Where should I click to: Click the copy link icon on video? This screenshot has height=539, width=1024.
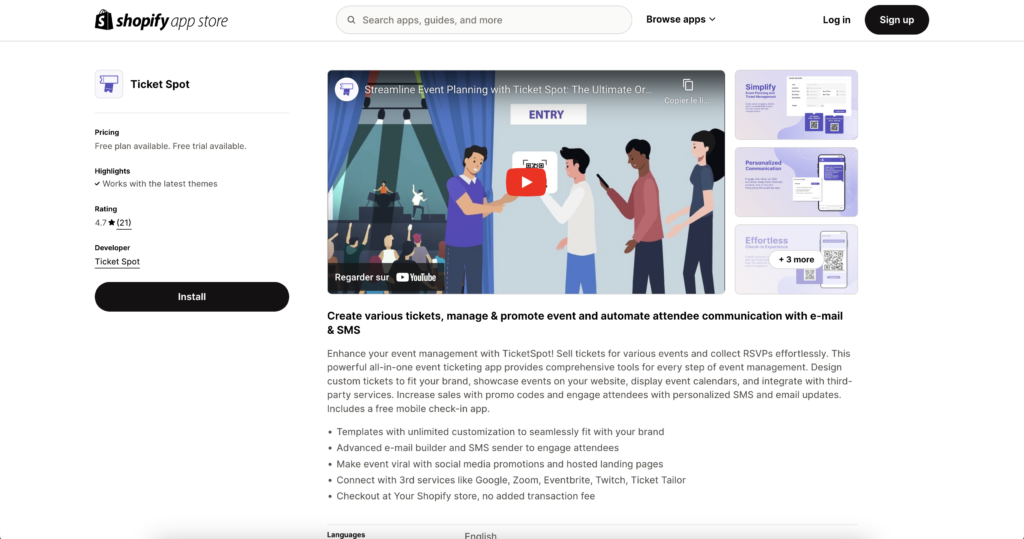688,85
